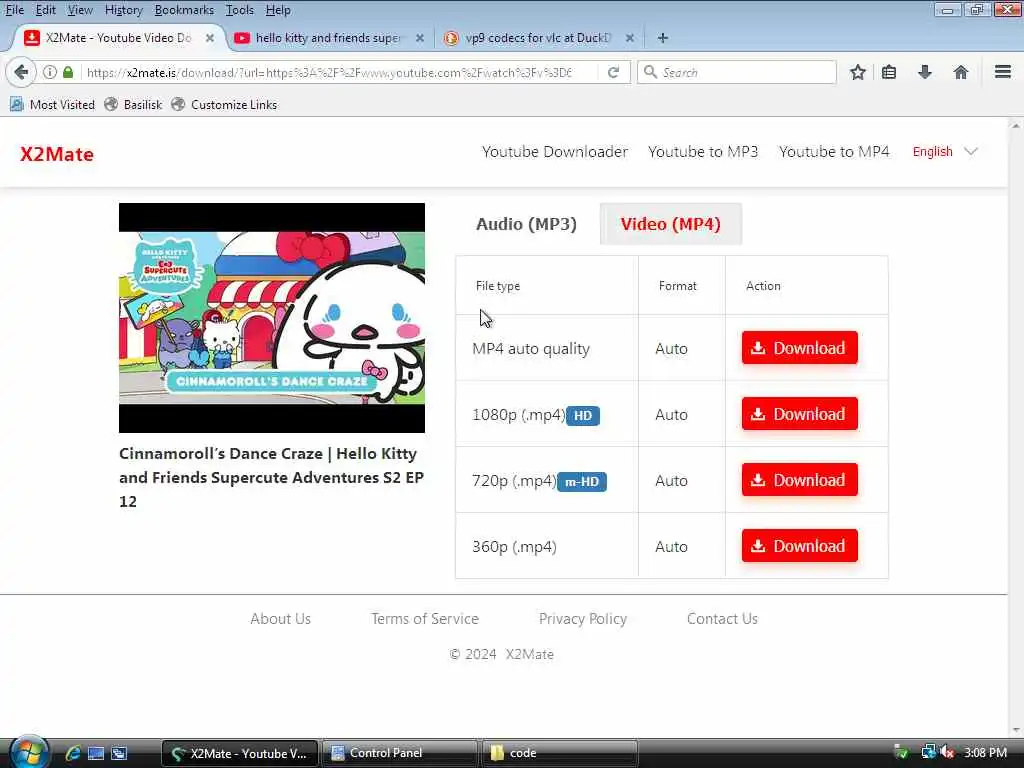
Task: Click the m-HD badge on 720p row
Action: tap(581, 481)
